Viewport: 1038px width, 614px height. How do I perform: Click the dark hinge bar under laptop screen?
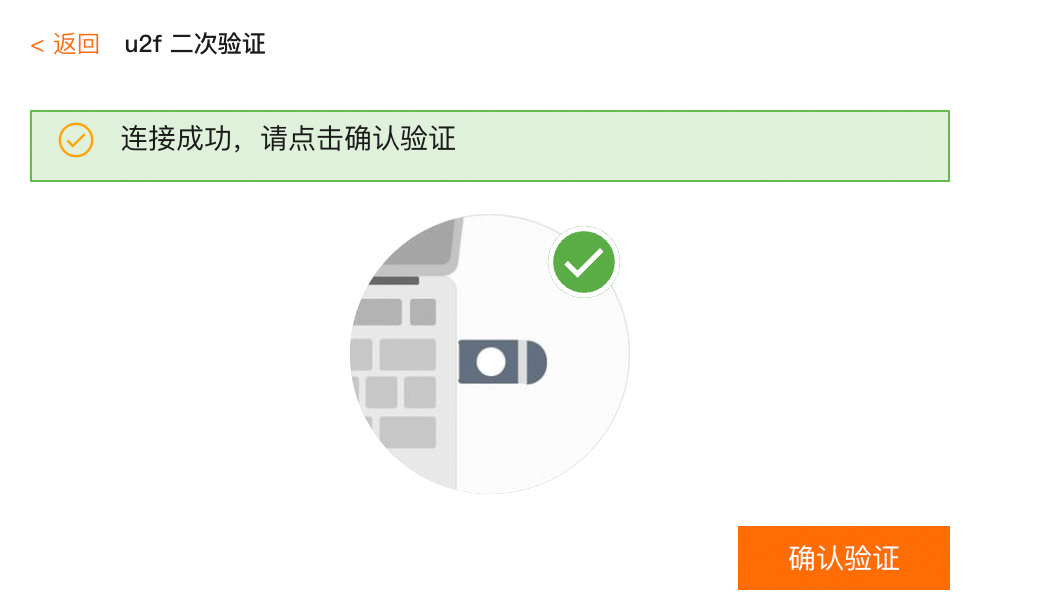click(394, 281)
